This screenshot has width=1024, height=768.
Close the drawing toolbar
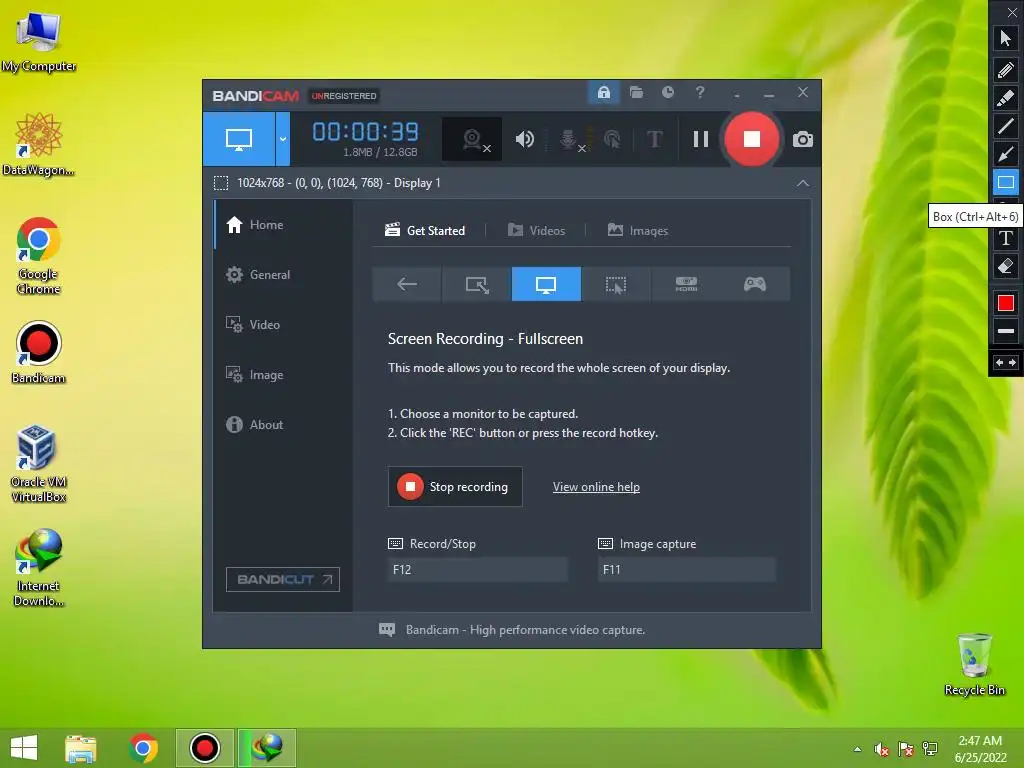pos(1012,12)
